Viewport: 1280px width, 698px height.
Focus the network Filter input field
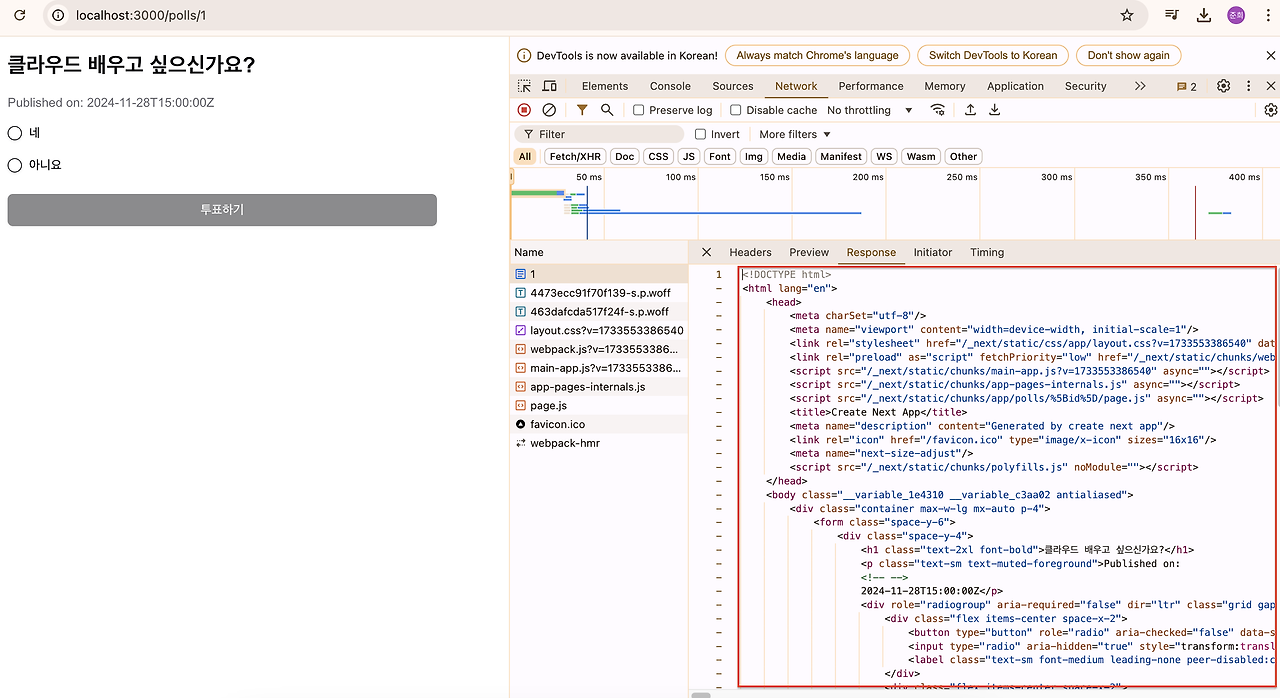click(599, 134)
